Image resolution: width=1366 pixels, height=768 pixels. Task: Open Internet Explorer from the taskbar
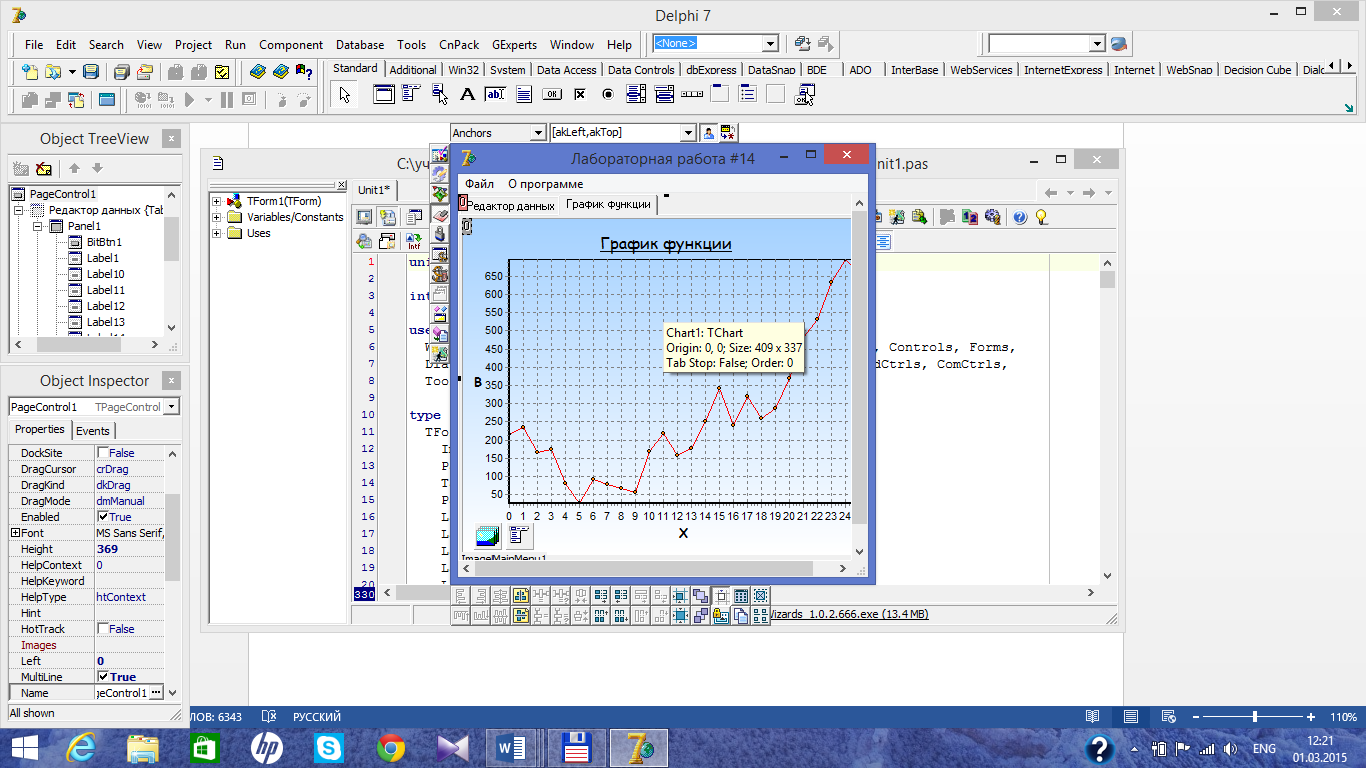[x=81, y=748]
